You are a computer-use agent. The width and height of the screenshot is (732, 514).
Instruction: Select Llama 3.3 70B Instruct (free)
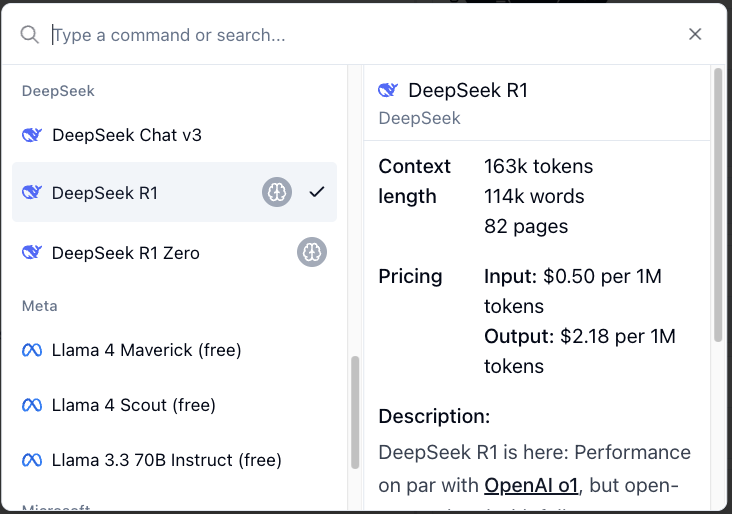coord(167,460)
